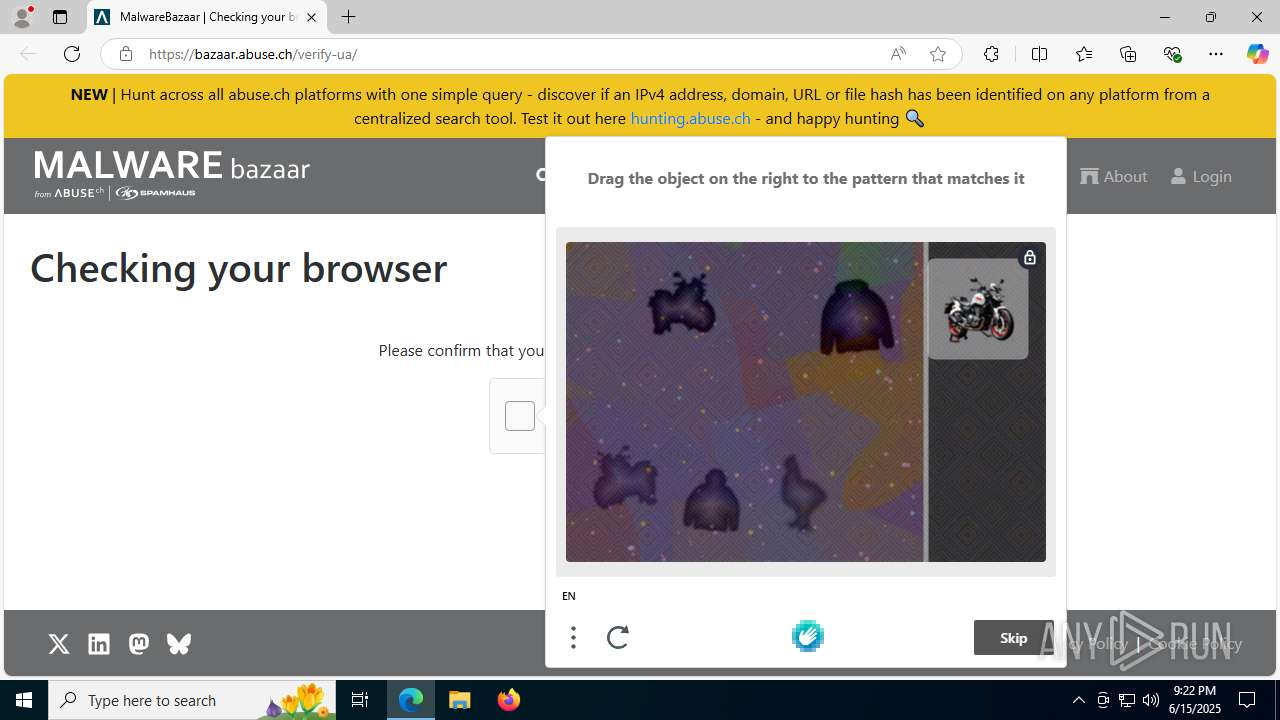Screen dimensions: 1280x720
Task: Open the browser profile icon
Action: [x=22, y=17]
